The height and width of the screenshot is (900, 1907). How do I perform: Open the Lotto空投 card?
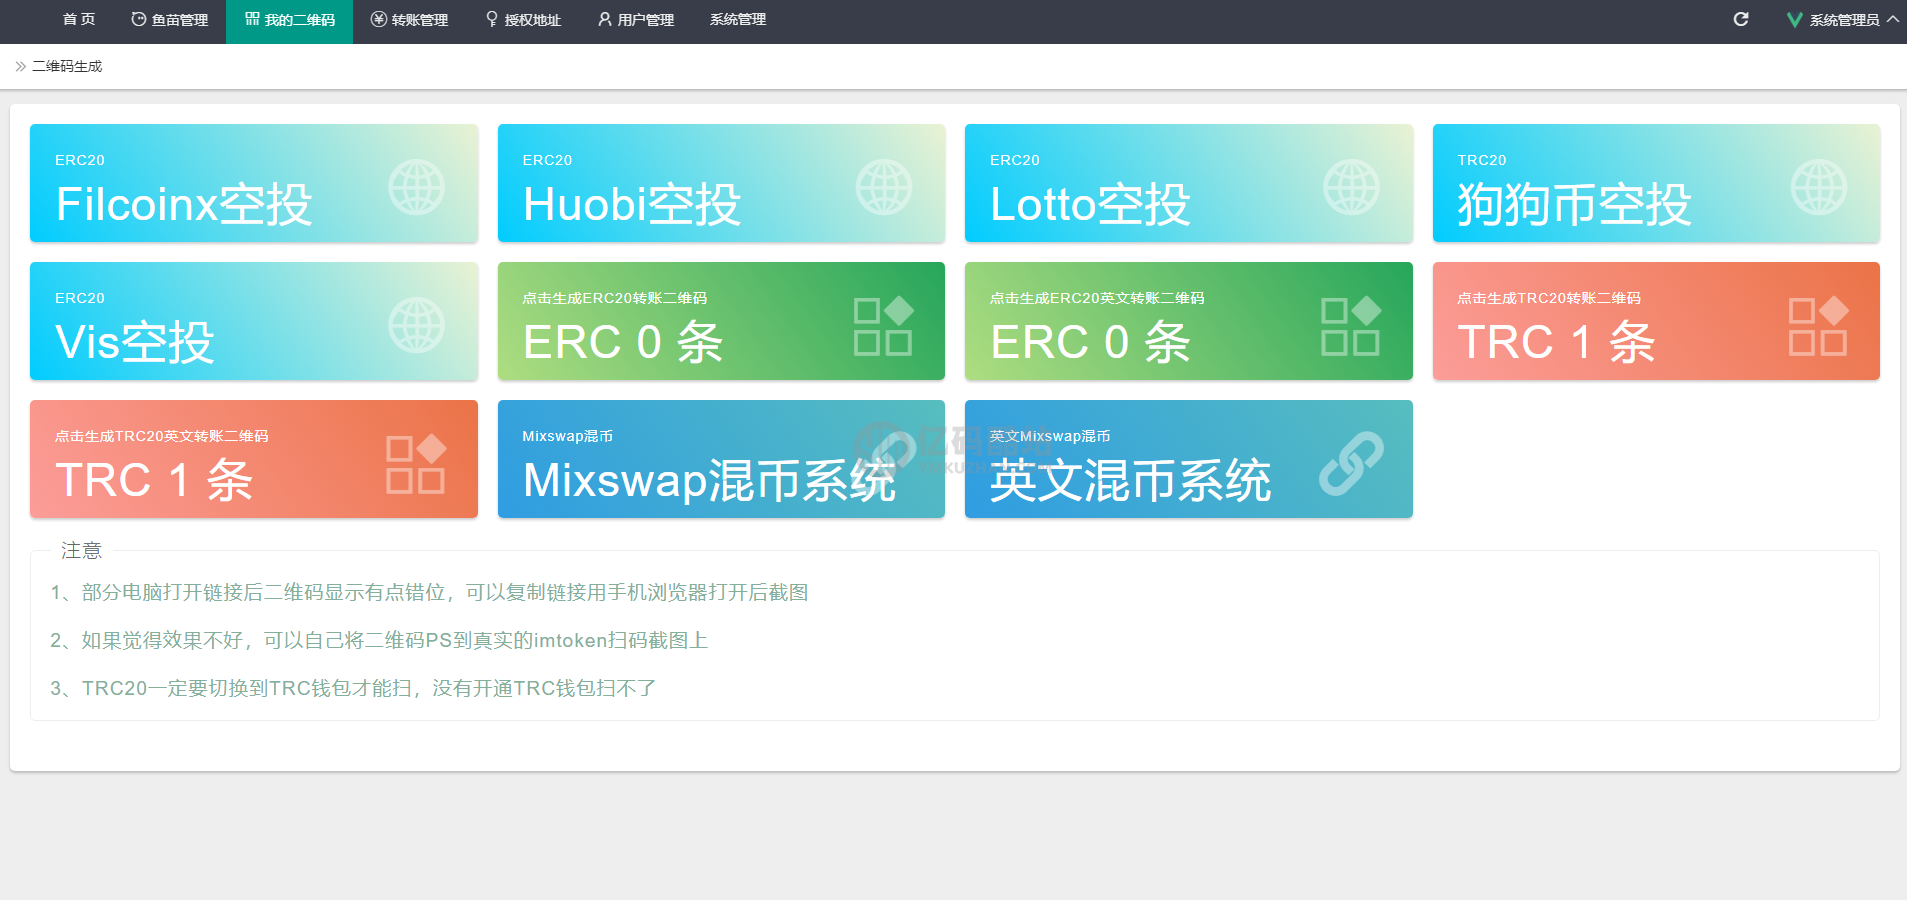[1189, 183]
